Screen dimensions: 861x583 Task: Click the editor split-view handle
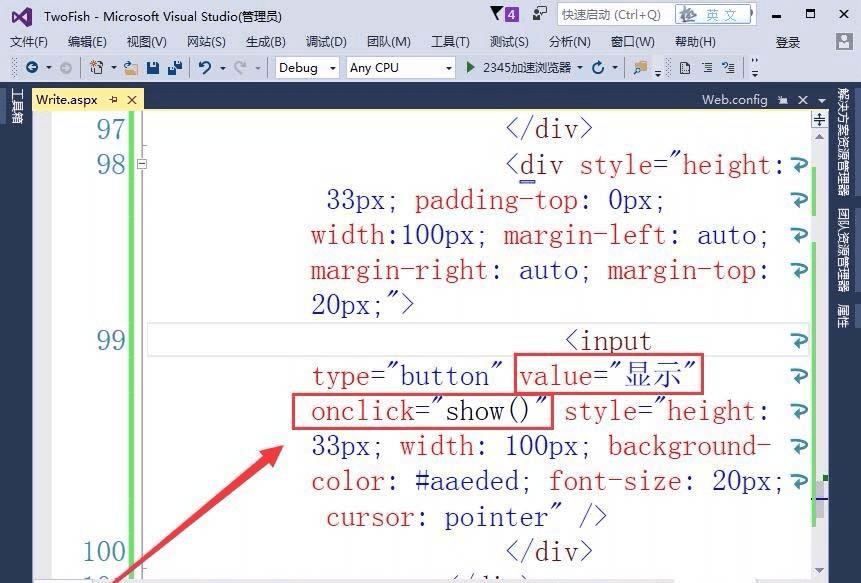tap(819, 119)
